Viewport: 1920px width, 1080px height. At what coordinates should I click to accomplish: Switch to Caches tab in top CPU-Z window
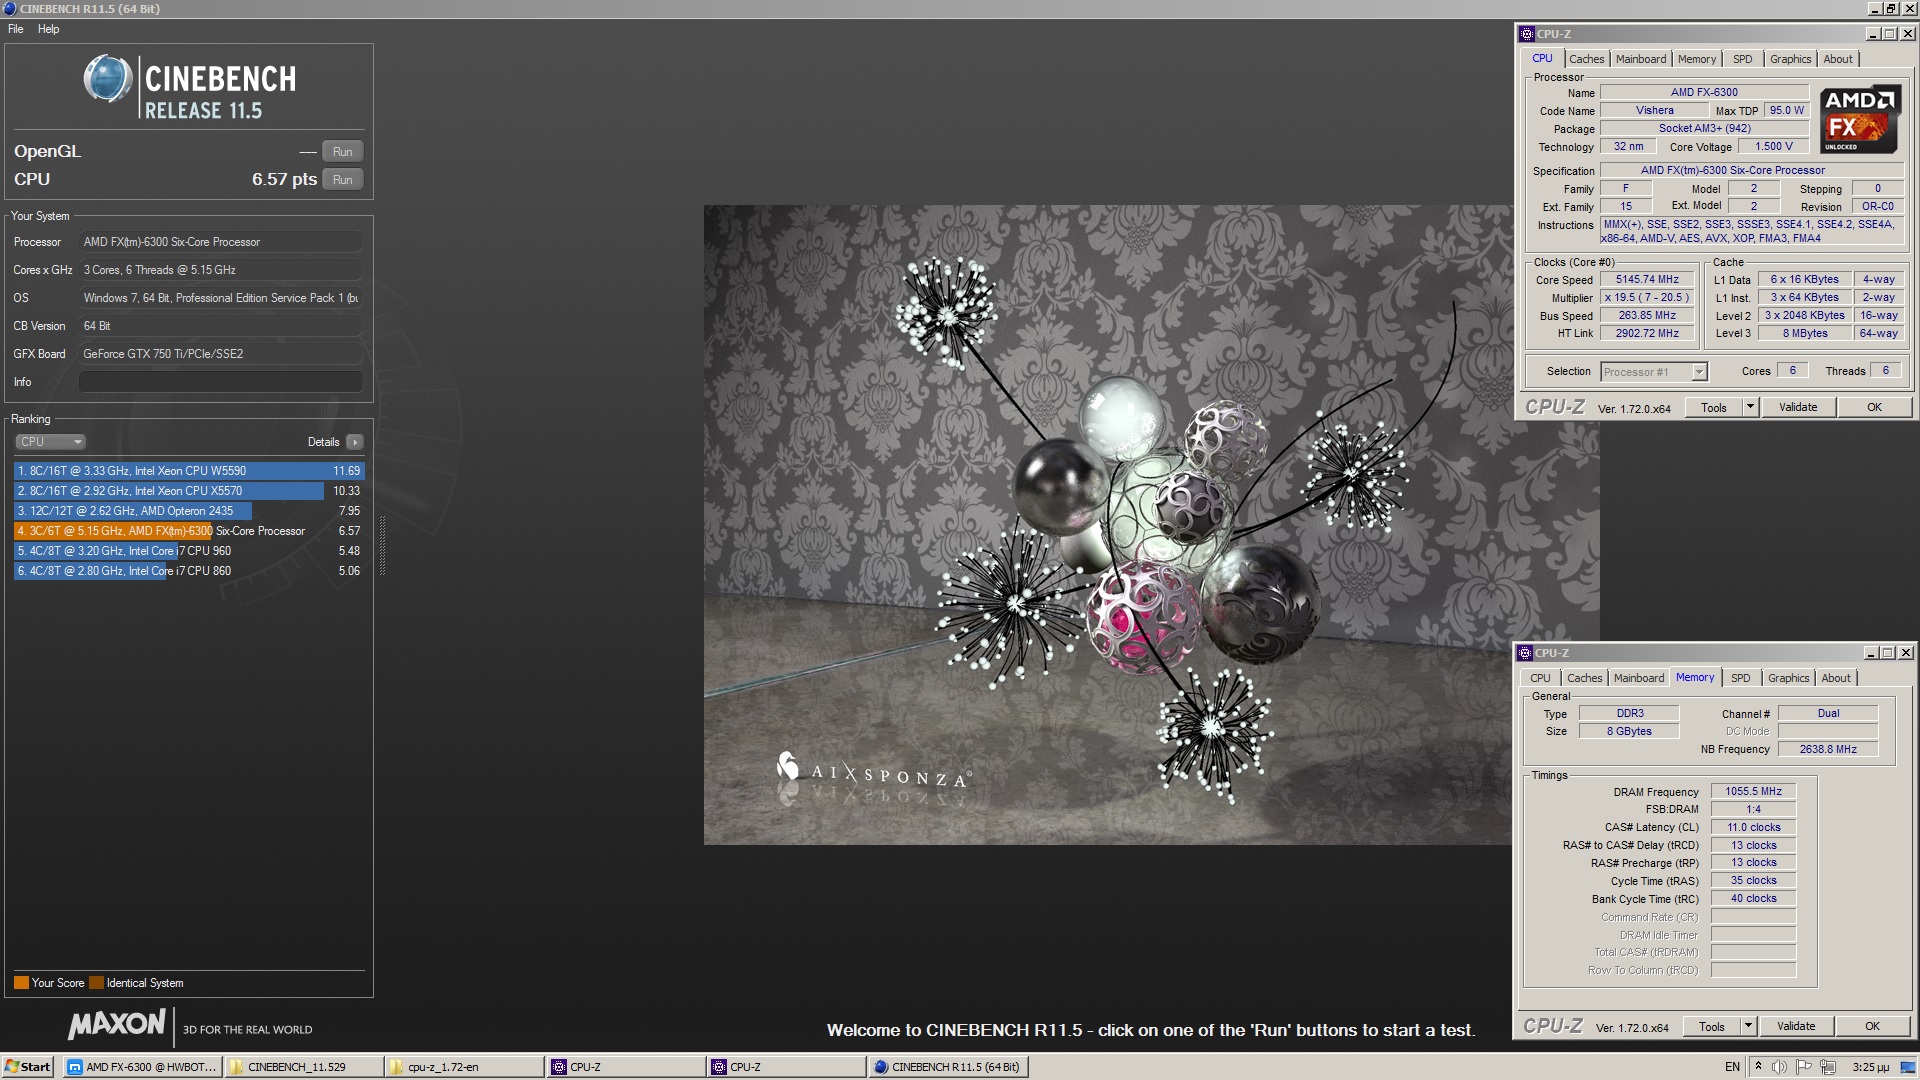[1586, 59]
